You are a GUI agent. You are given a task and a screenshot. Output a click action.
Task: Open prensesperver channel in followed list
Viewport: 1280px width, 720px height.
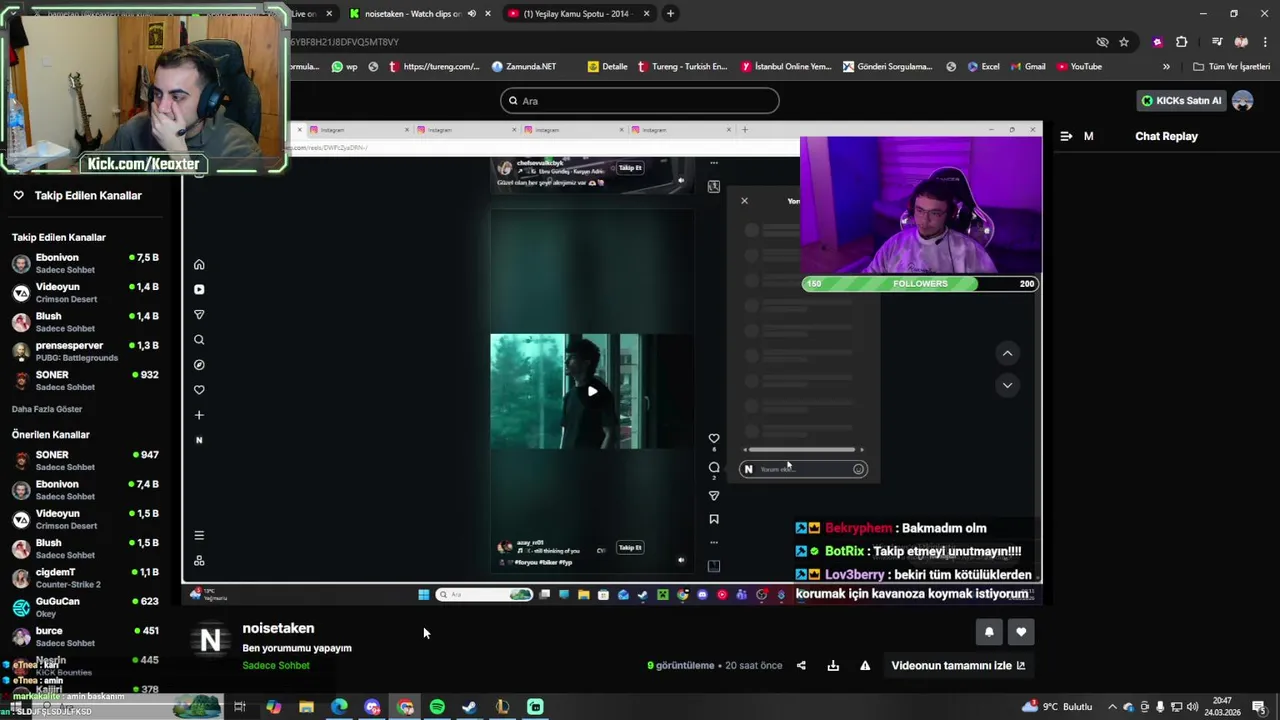(85, 351)
